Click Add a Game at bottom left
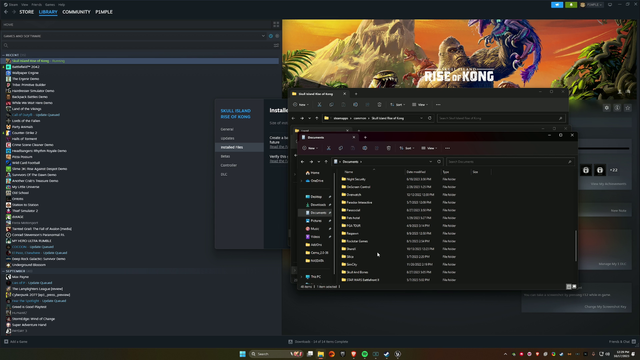Viewport: 640px width, 360px height. point(16,342)
